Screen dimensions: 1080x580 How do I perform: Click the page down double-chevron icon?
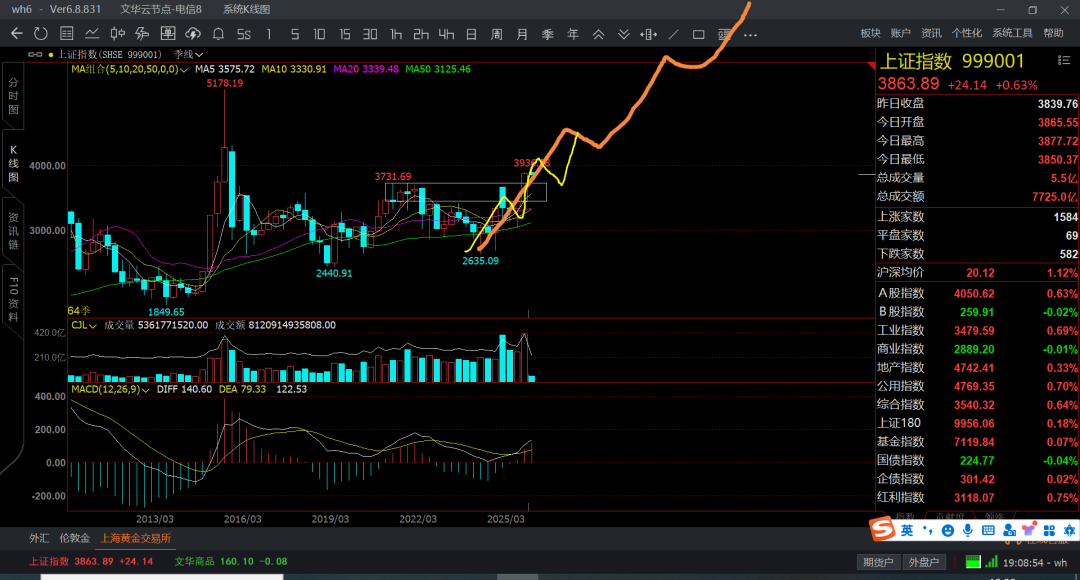point(623,34)
